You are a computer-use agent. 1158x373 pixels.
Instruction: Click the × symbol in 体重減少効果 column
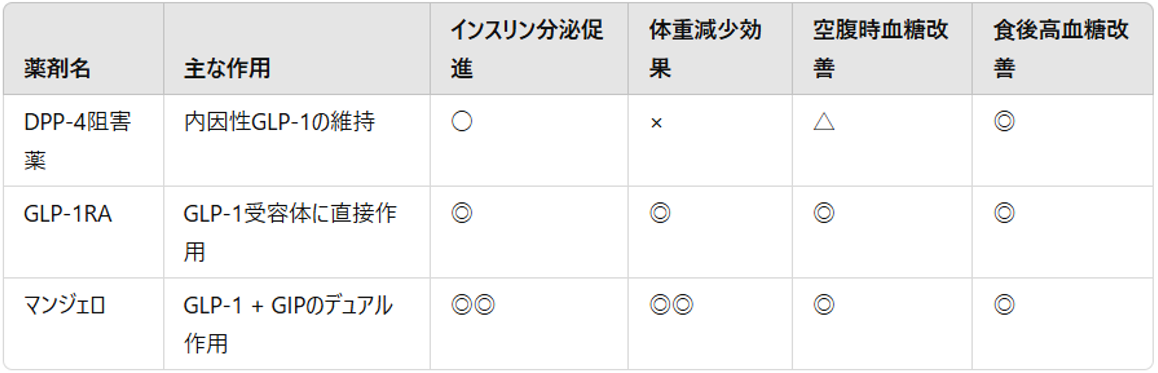655,123
